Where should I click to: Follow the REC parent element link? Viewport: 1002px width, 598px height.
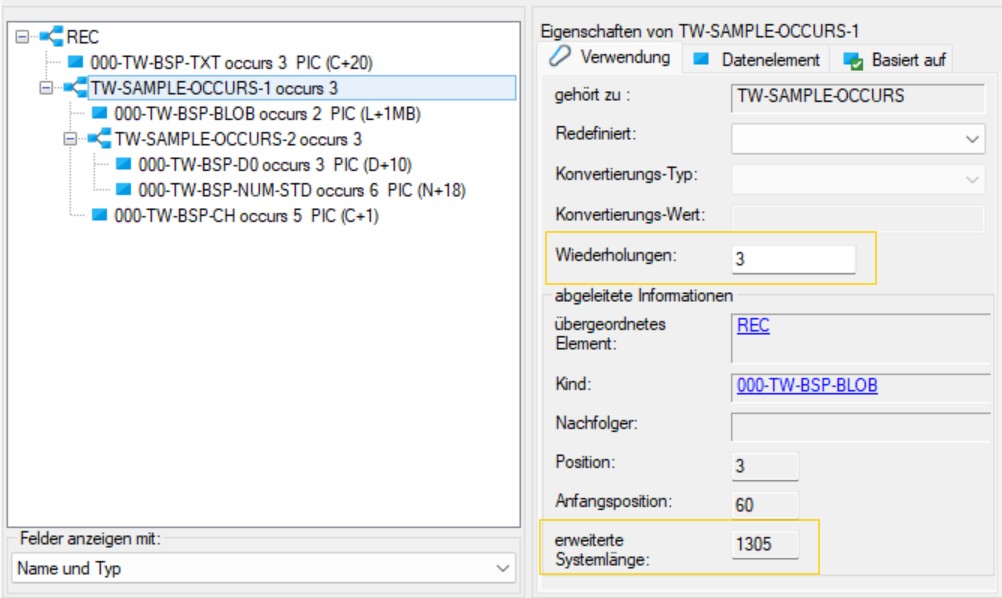[753, 325]
